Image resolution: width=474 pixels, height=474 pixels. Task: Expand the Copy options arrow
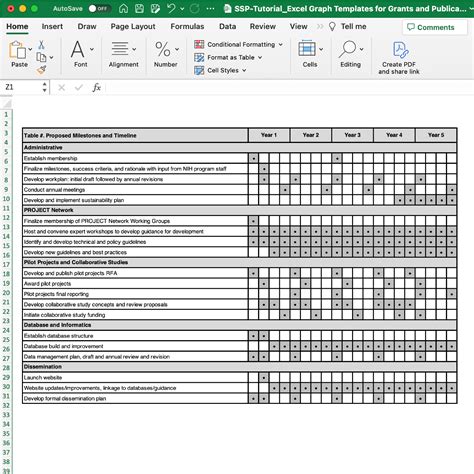point(51,58)
